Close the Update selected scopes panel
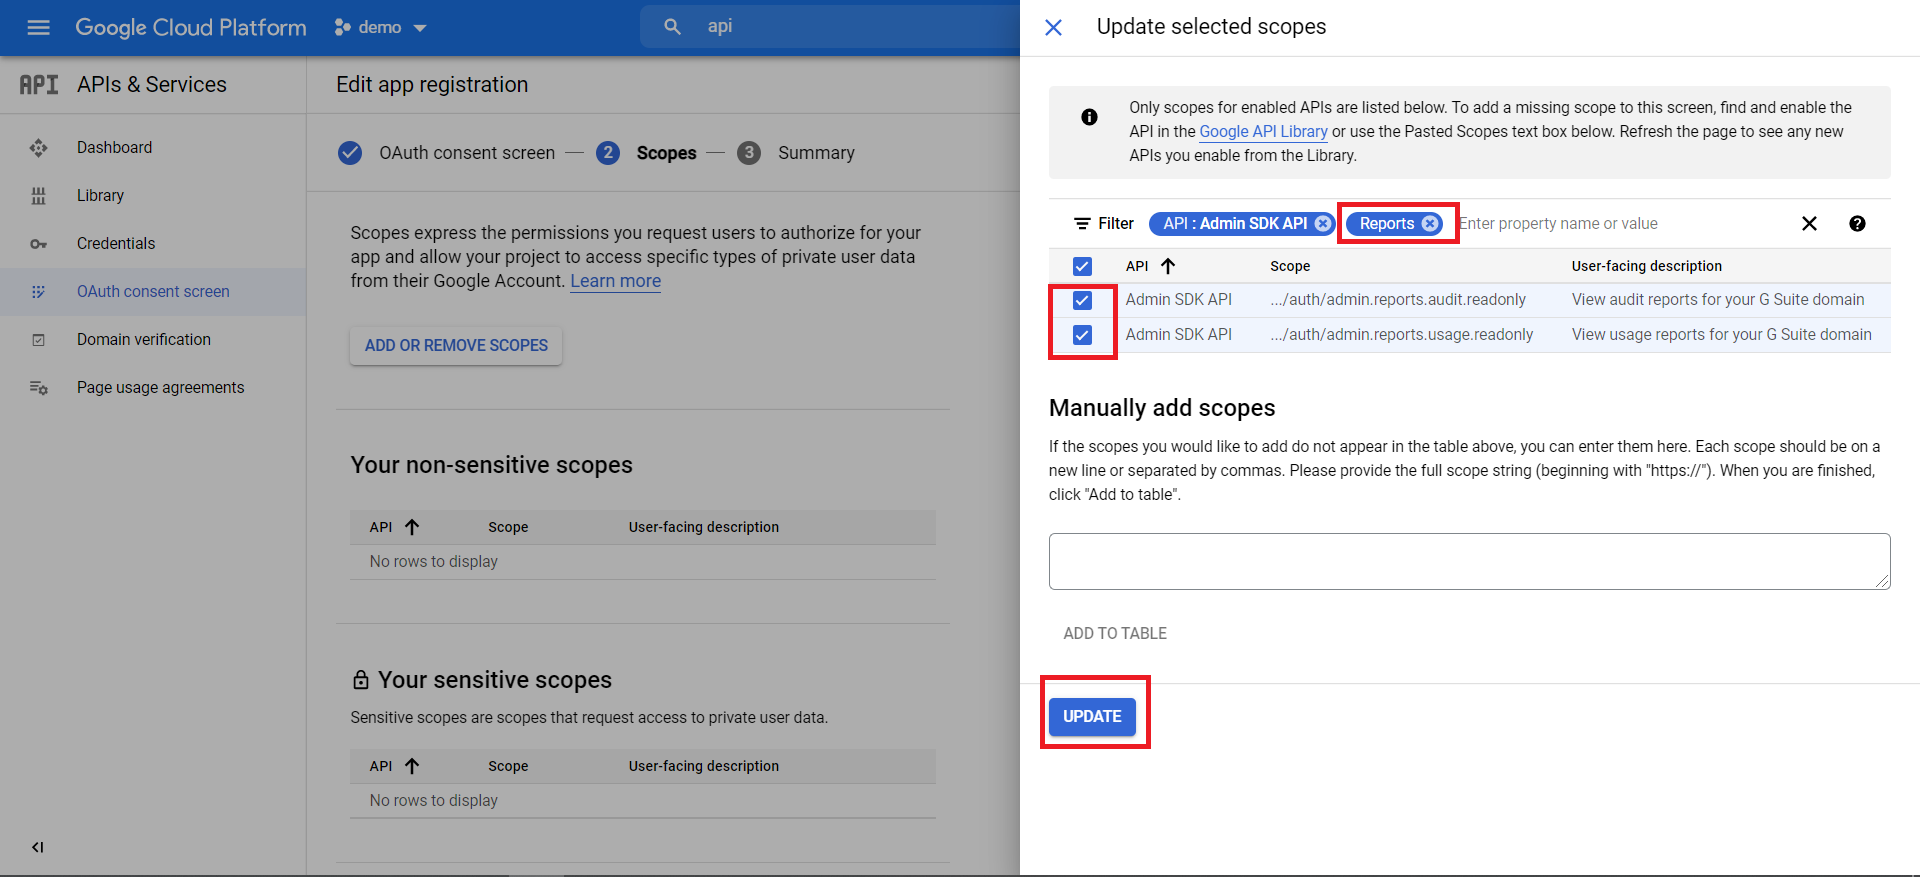The height and width of the screenshot is (877, 1920). (1053, 27)
